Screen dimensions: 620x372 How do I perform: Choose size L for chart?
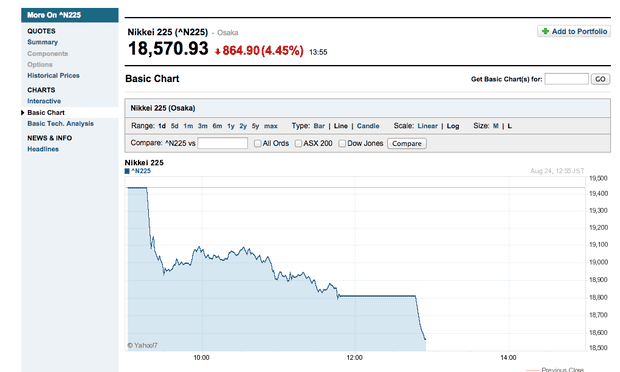click(509, 126)
